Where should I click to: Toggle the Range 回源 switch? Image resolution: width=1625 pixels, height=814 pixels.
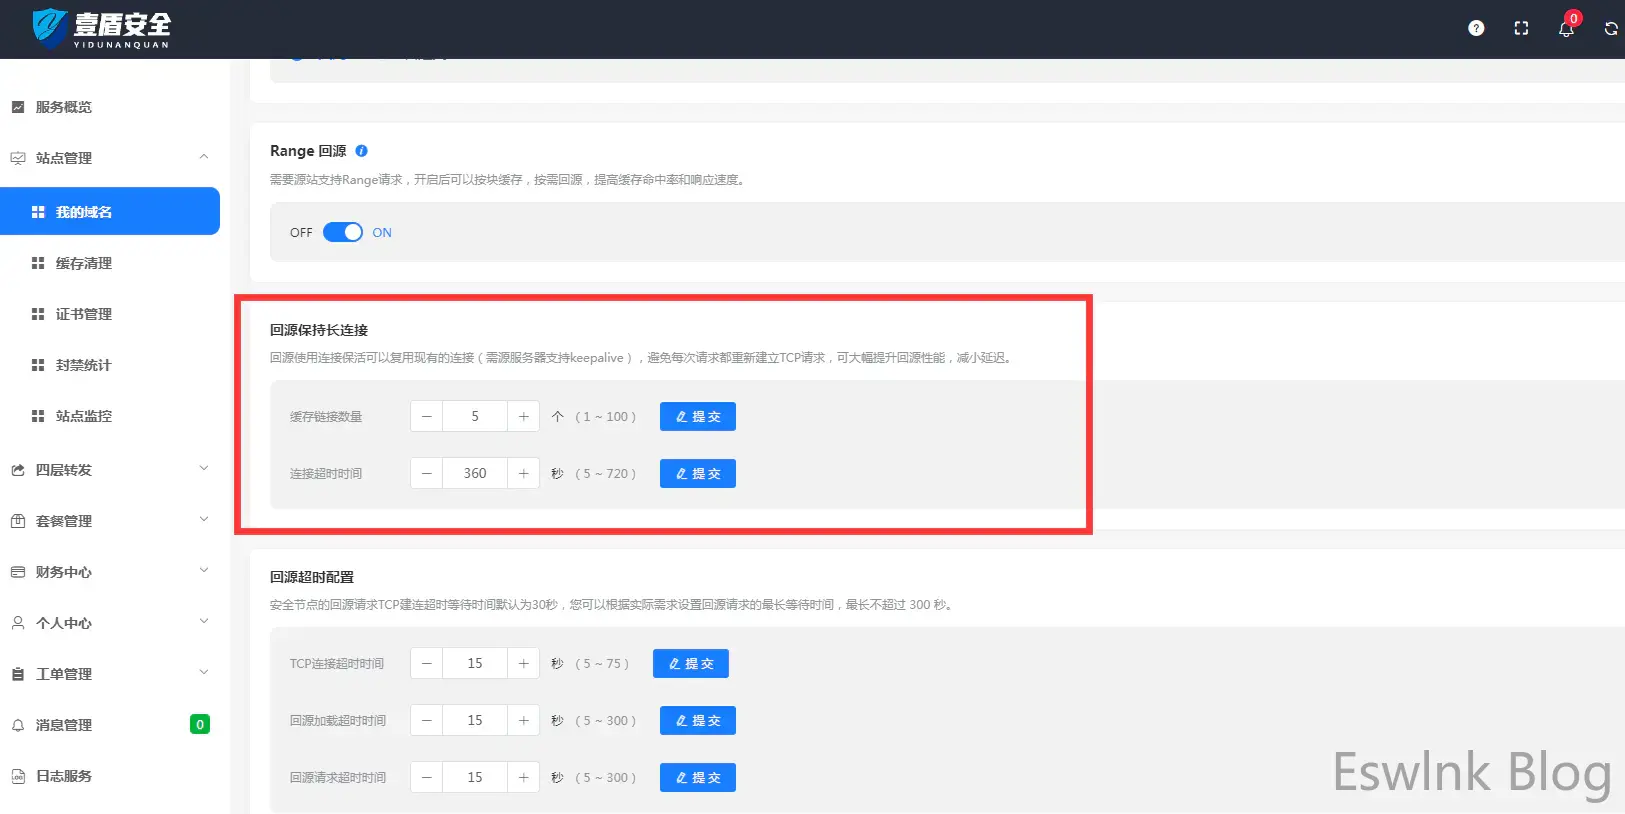click(x=342, y=232)
